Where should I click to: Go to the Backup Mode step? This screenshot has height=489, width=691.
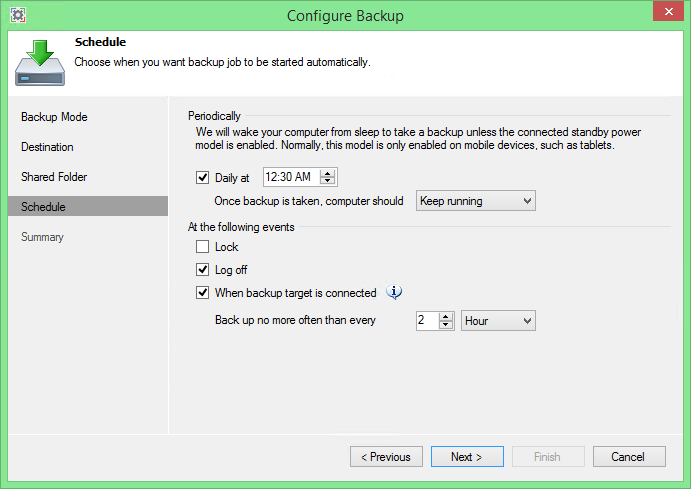pos(54,117)
